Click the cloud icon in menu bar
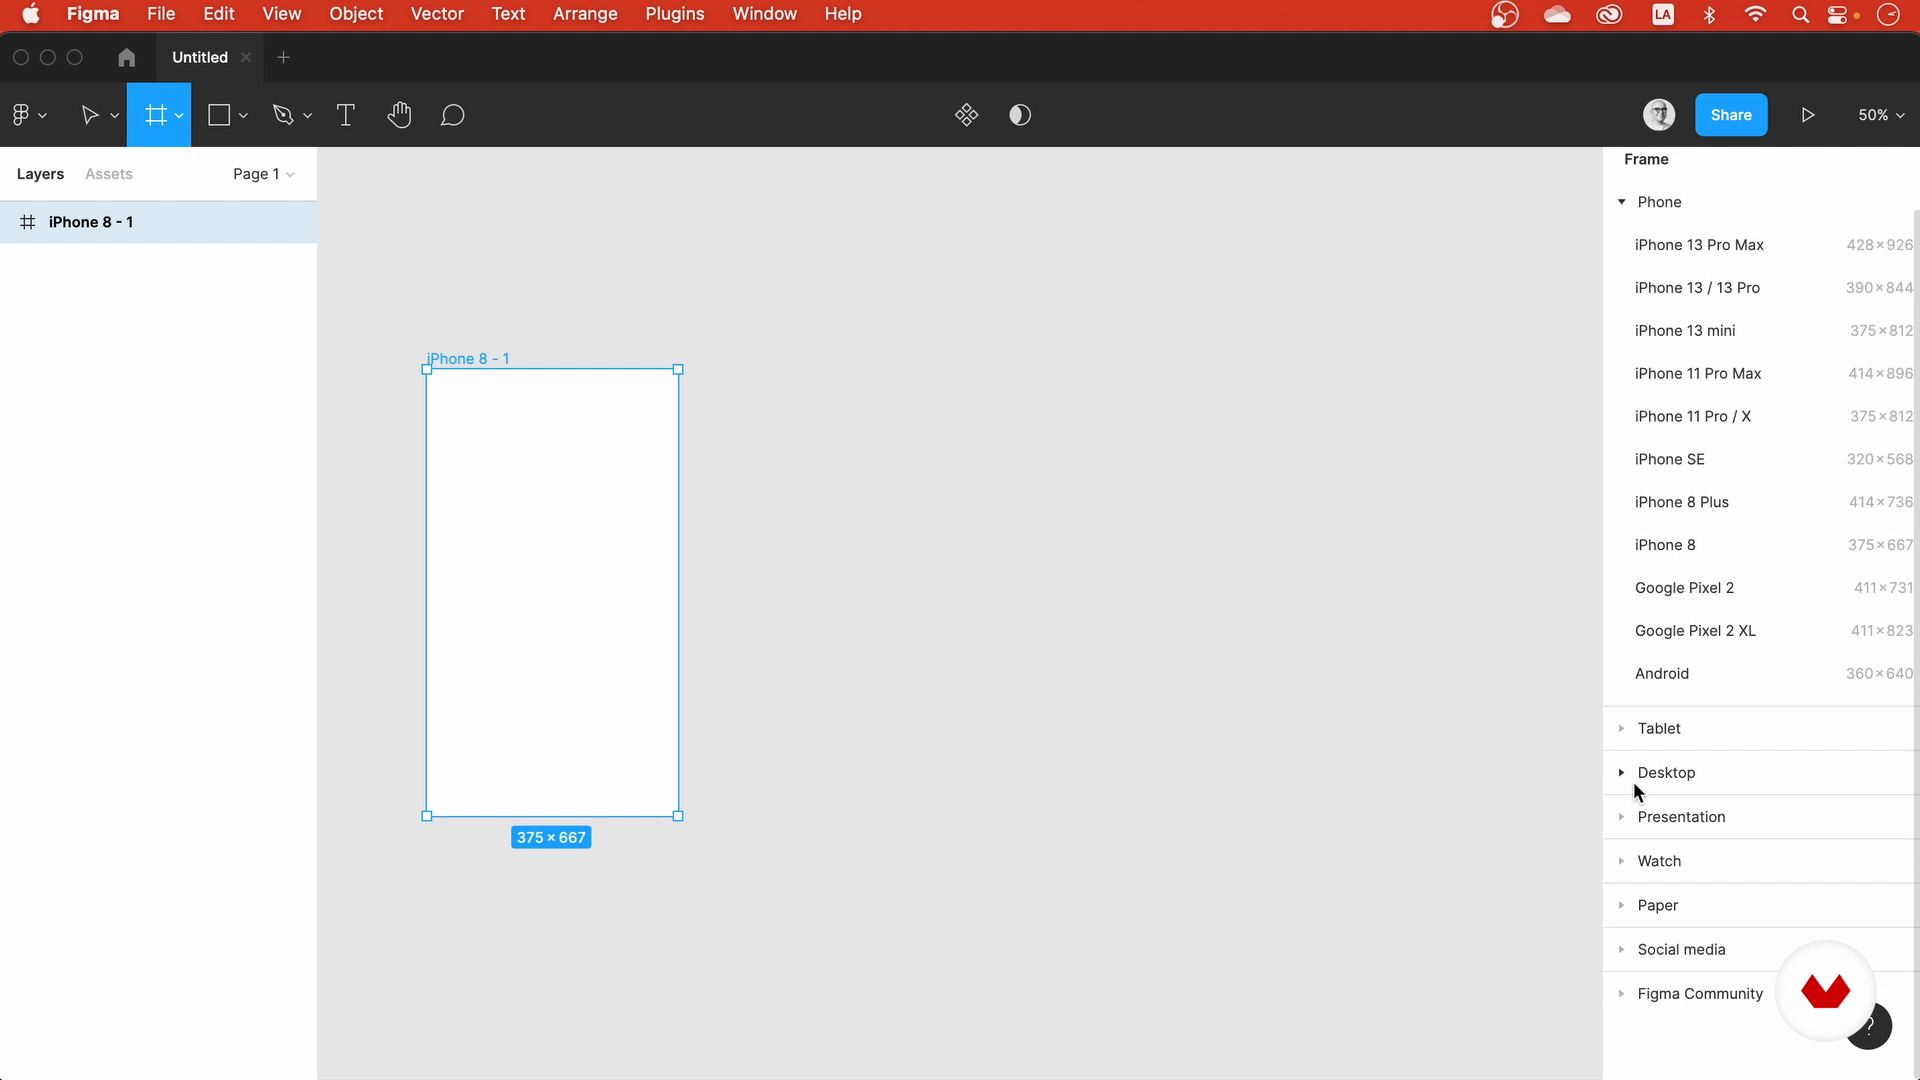The height and width of the screenshot is (1080, 1920). tap(1557, 14)
